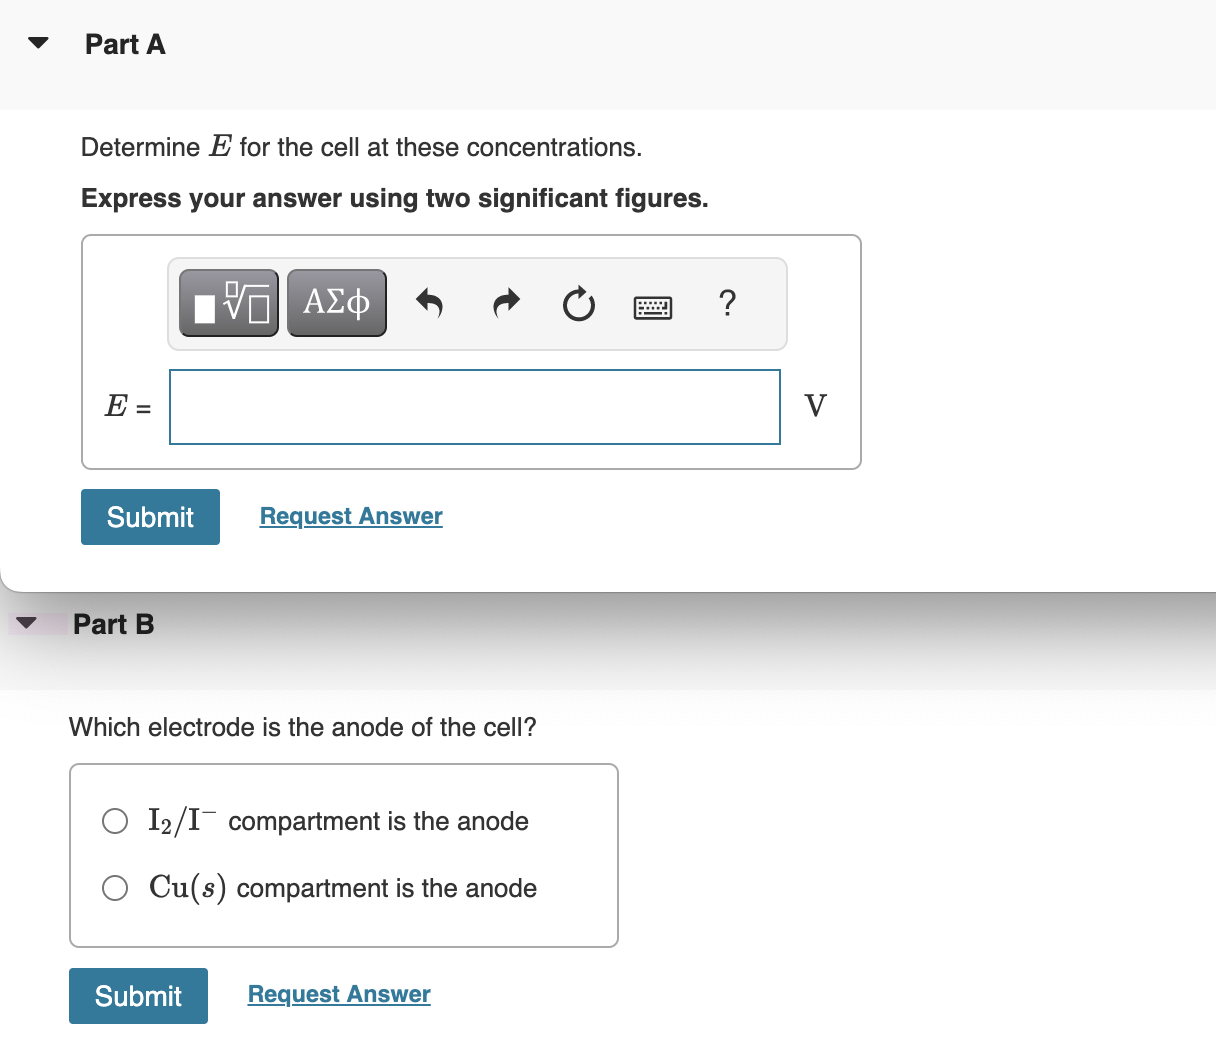Image resolution: width=1216 pixels, height=1054 pixels.
Task: Open the help question mark icon
Action: 727,302
